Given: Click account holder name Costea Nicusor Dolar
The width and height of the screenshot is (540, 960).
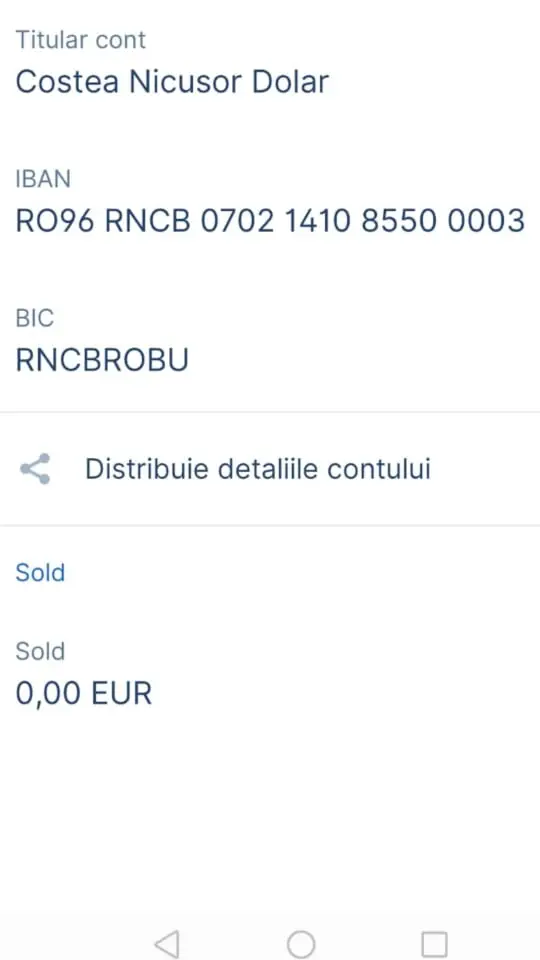Looking at the screenshot, I should (172, 82).
